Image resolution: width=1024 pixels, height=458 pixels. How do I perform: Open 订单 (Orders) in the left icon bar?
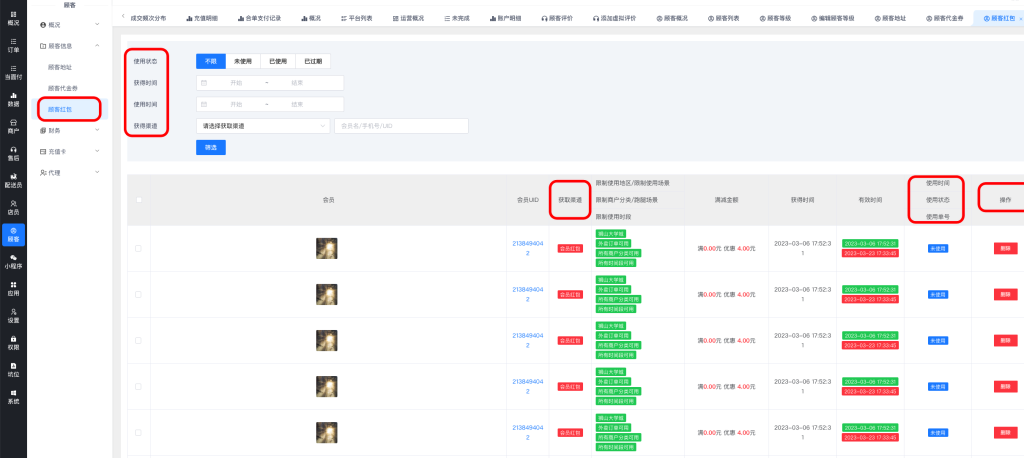click(x=13, y=45)
